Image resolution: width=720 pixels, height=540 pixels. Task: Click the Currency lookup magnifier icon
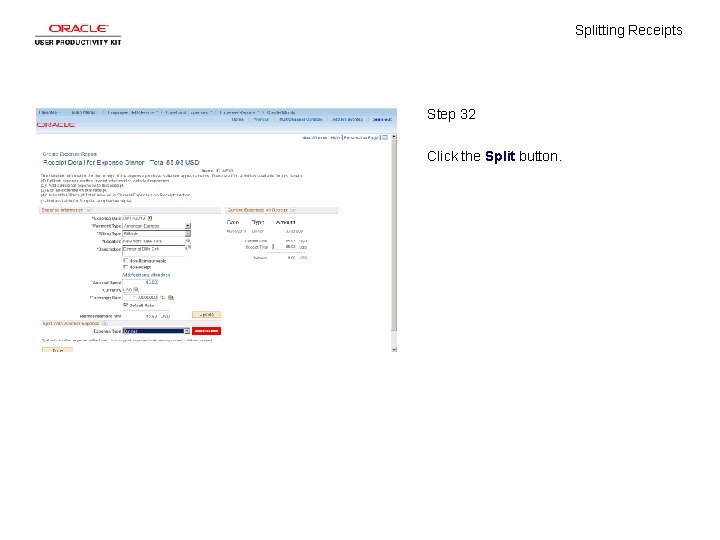tap(136, 290)
